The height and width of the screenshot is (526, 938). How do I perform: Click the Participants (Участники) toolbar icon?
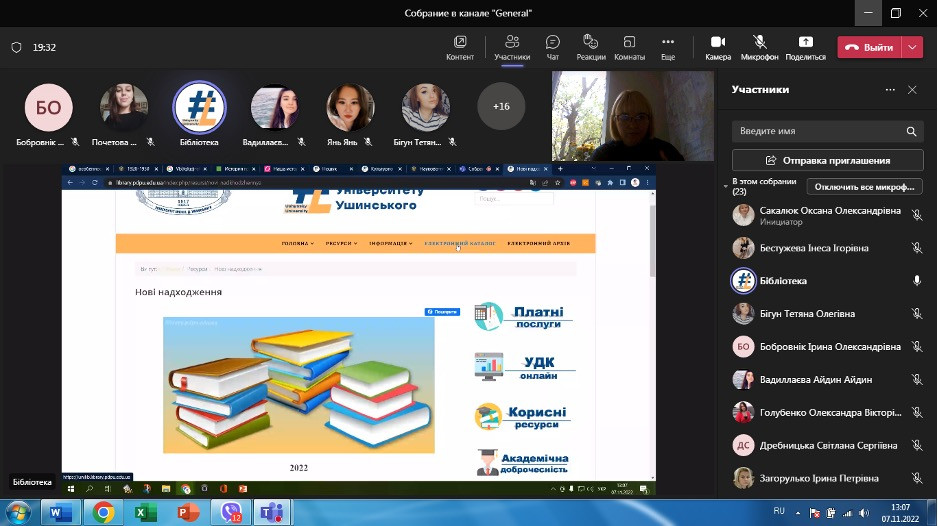511,42
